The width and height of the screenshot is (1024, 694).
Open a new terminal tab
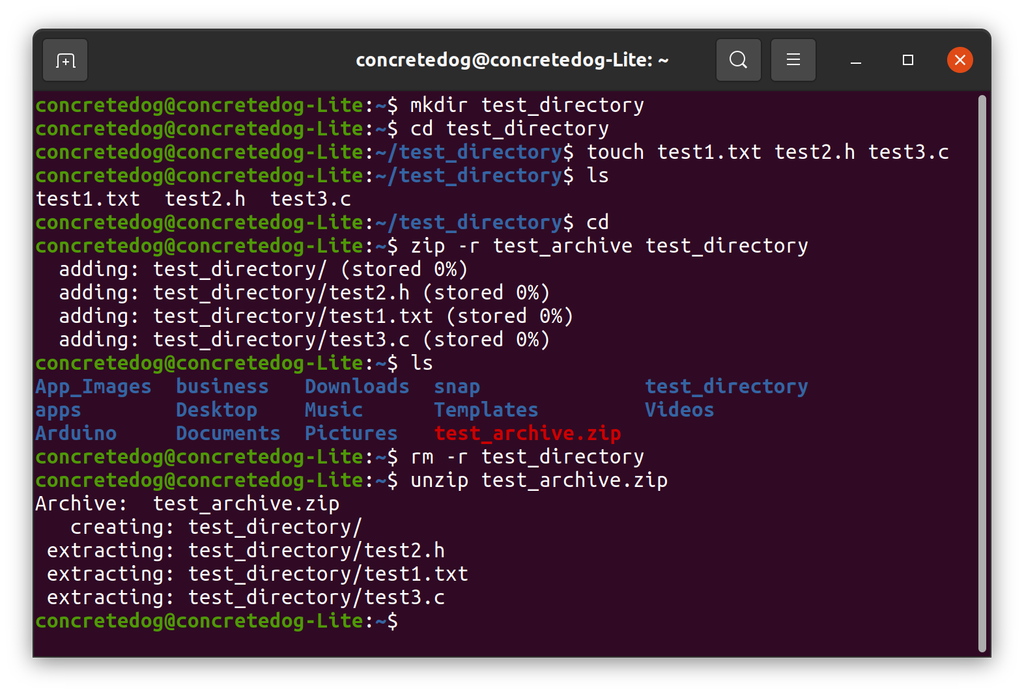[x=64, y=60]
